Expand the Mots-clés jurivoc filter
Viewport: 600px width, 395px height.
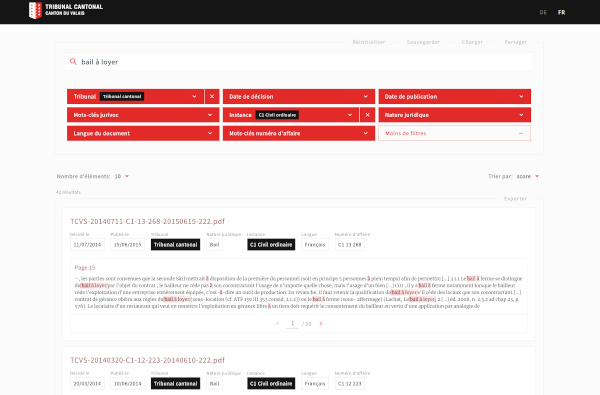pyautogui.click(x=143, y=115)
